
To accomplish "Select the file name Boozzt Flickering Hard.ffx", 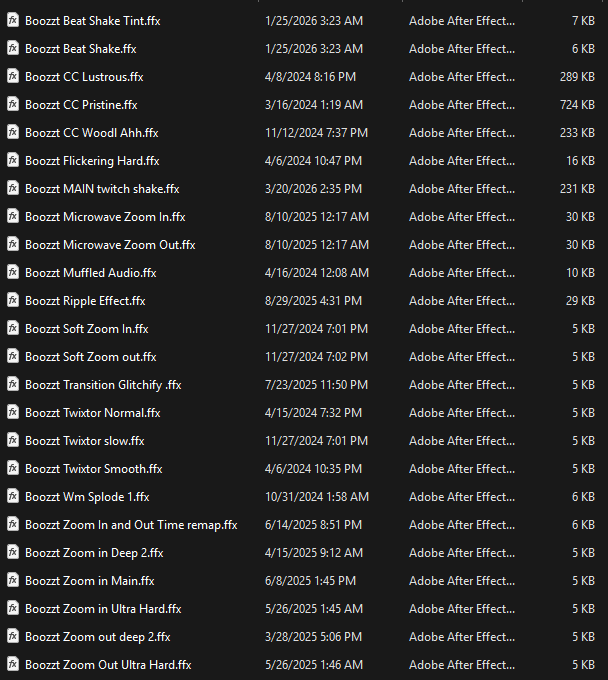I will [92, 161].
